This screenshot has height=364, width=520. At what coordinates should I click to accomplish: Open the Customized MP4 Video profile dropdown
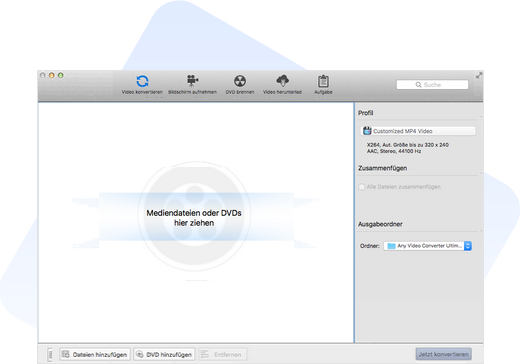point(418,131)
